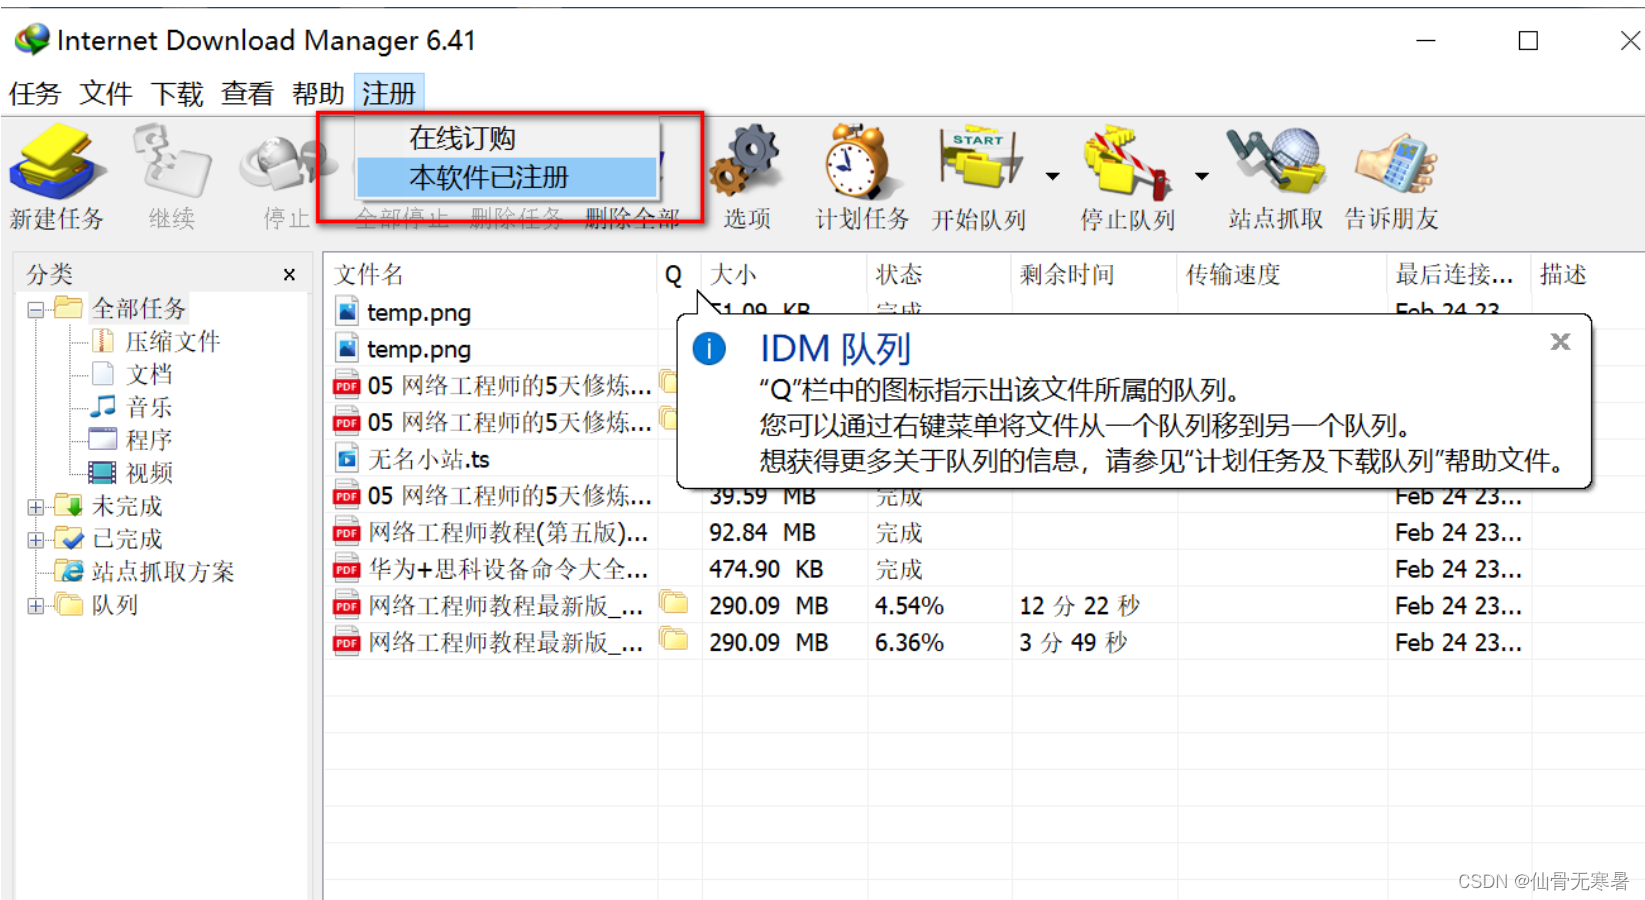Open the Options (选项) gears icon
1645x900 pixels.
(745, 162)
